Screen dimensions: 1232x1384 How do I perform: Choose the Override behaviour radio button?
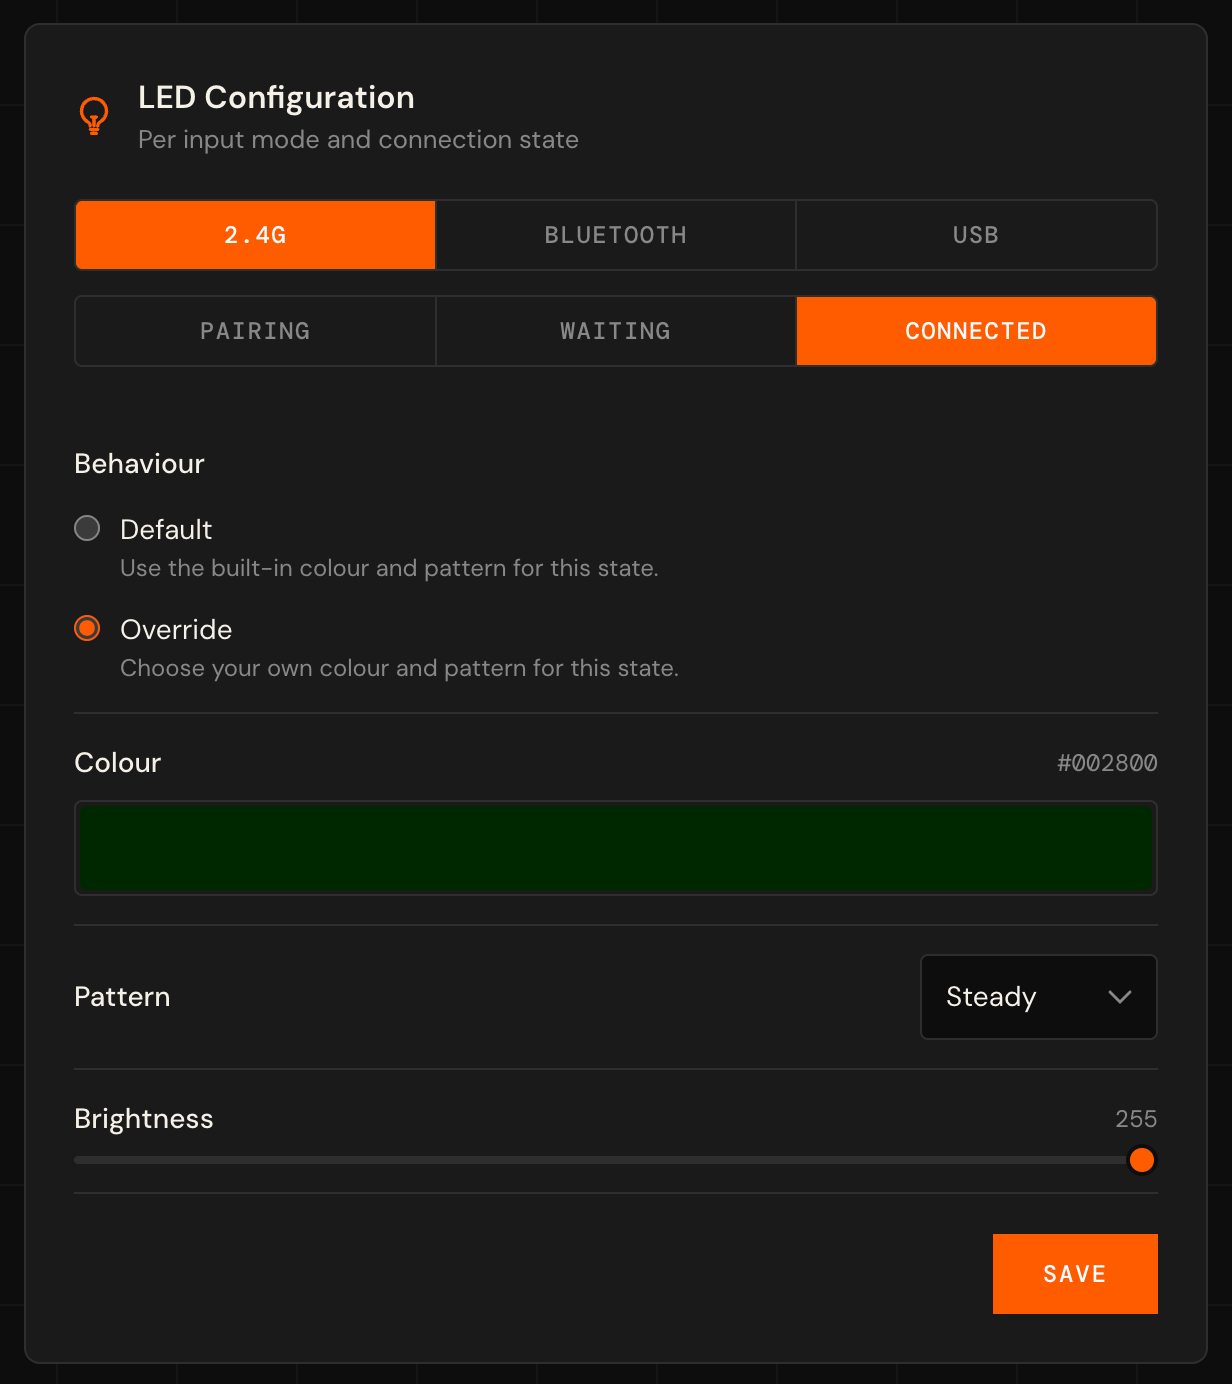[x=88, y=628]
